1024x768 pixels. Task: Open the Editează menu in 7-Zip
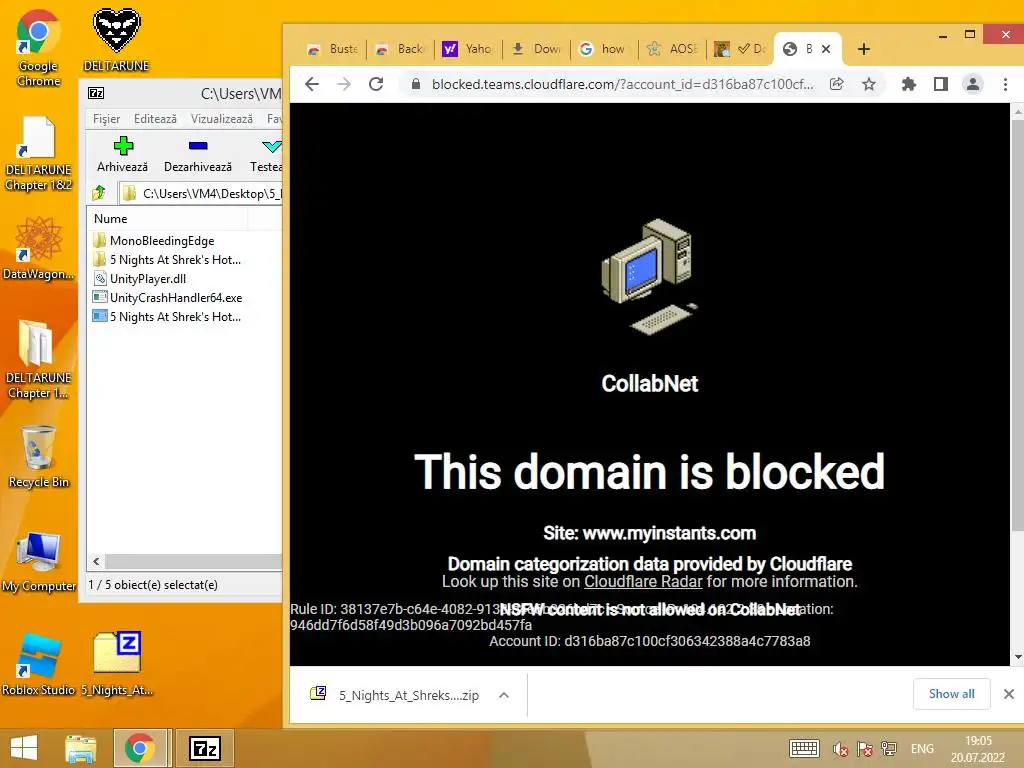pos(155,119)
